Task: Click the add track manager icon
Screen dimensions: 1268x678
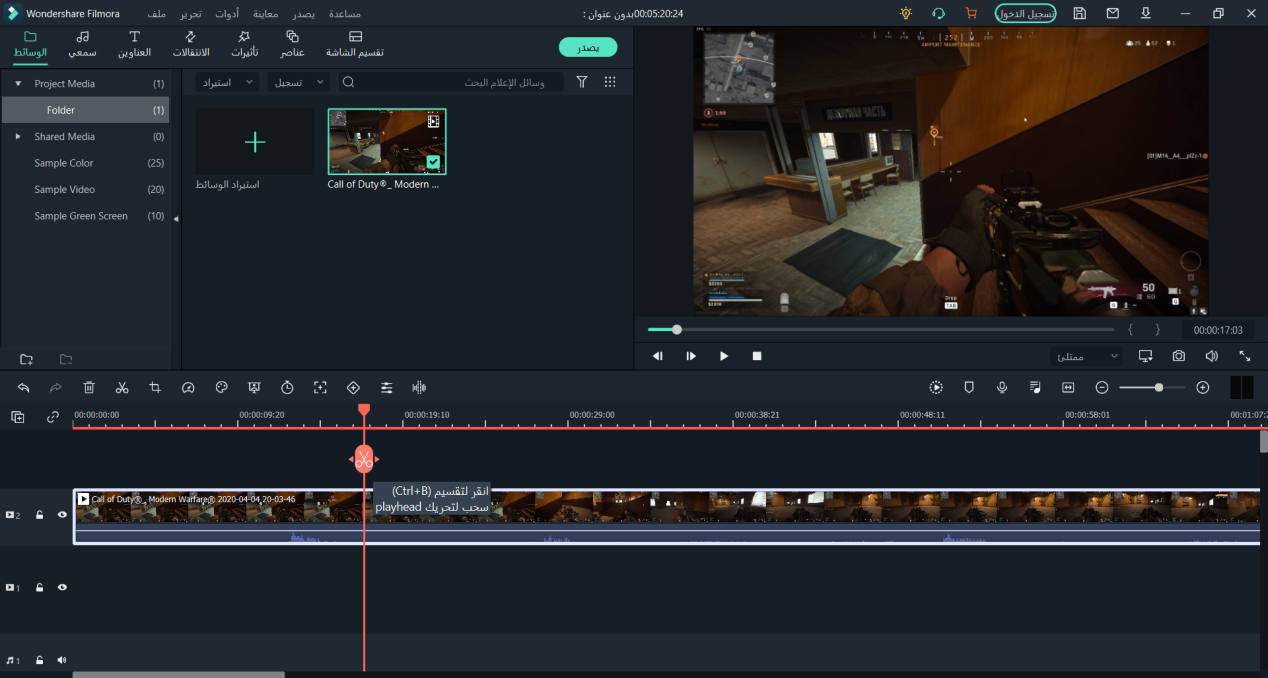Action: click(18, 417)
